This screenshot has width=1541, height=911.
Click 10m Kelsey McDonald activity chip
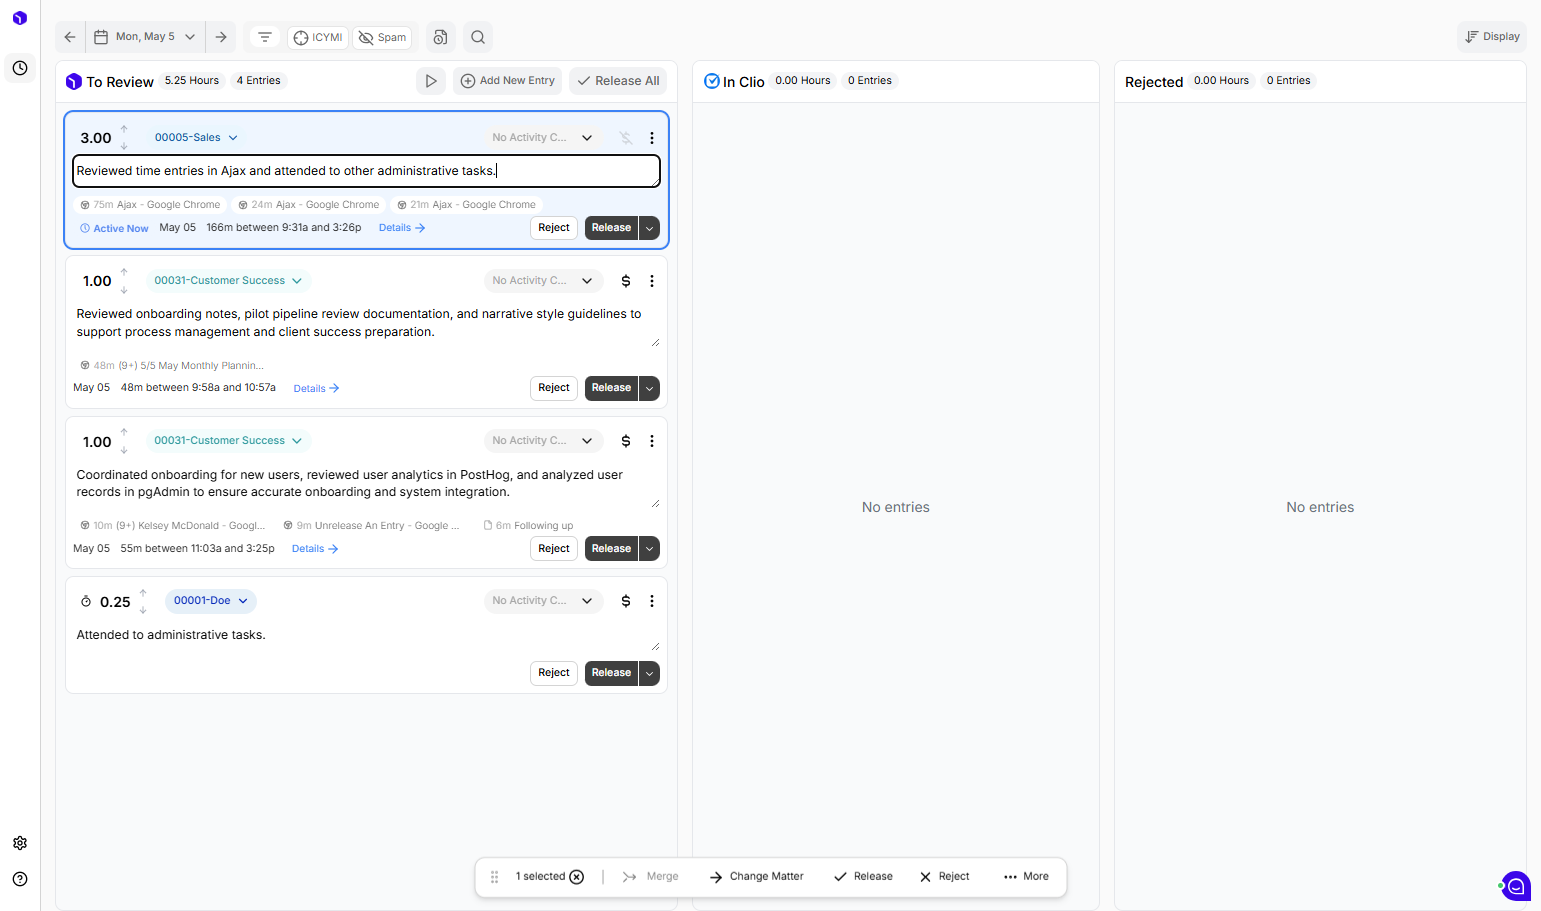pyautogui.click(x=173, y=526)
